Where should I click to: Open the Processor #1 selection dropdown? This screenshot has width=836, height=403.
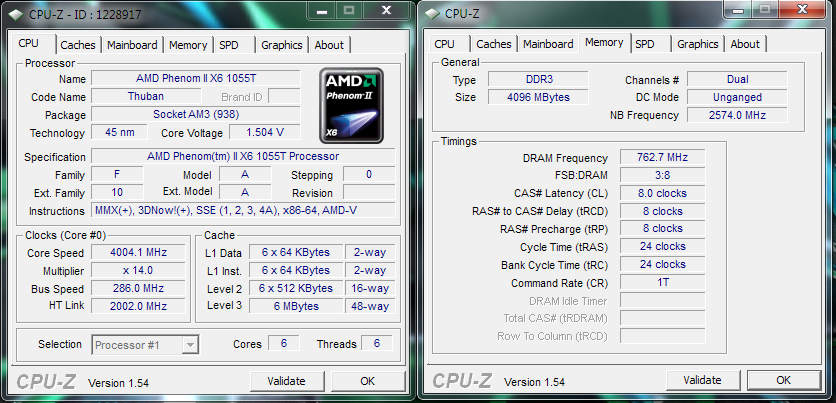pos(145,345)
